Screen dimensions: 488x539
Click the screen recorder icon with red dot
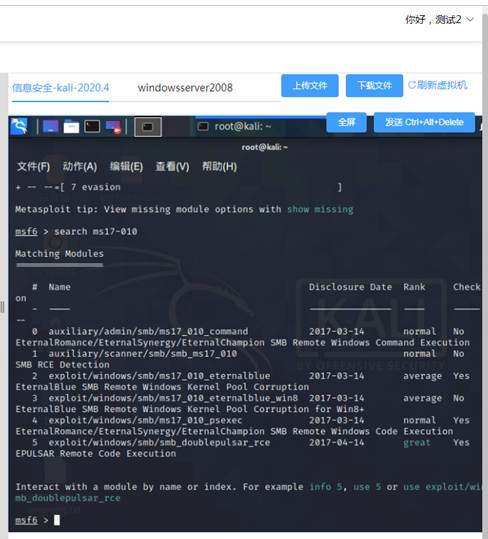click(x=113, y=126)
